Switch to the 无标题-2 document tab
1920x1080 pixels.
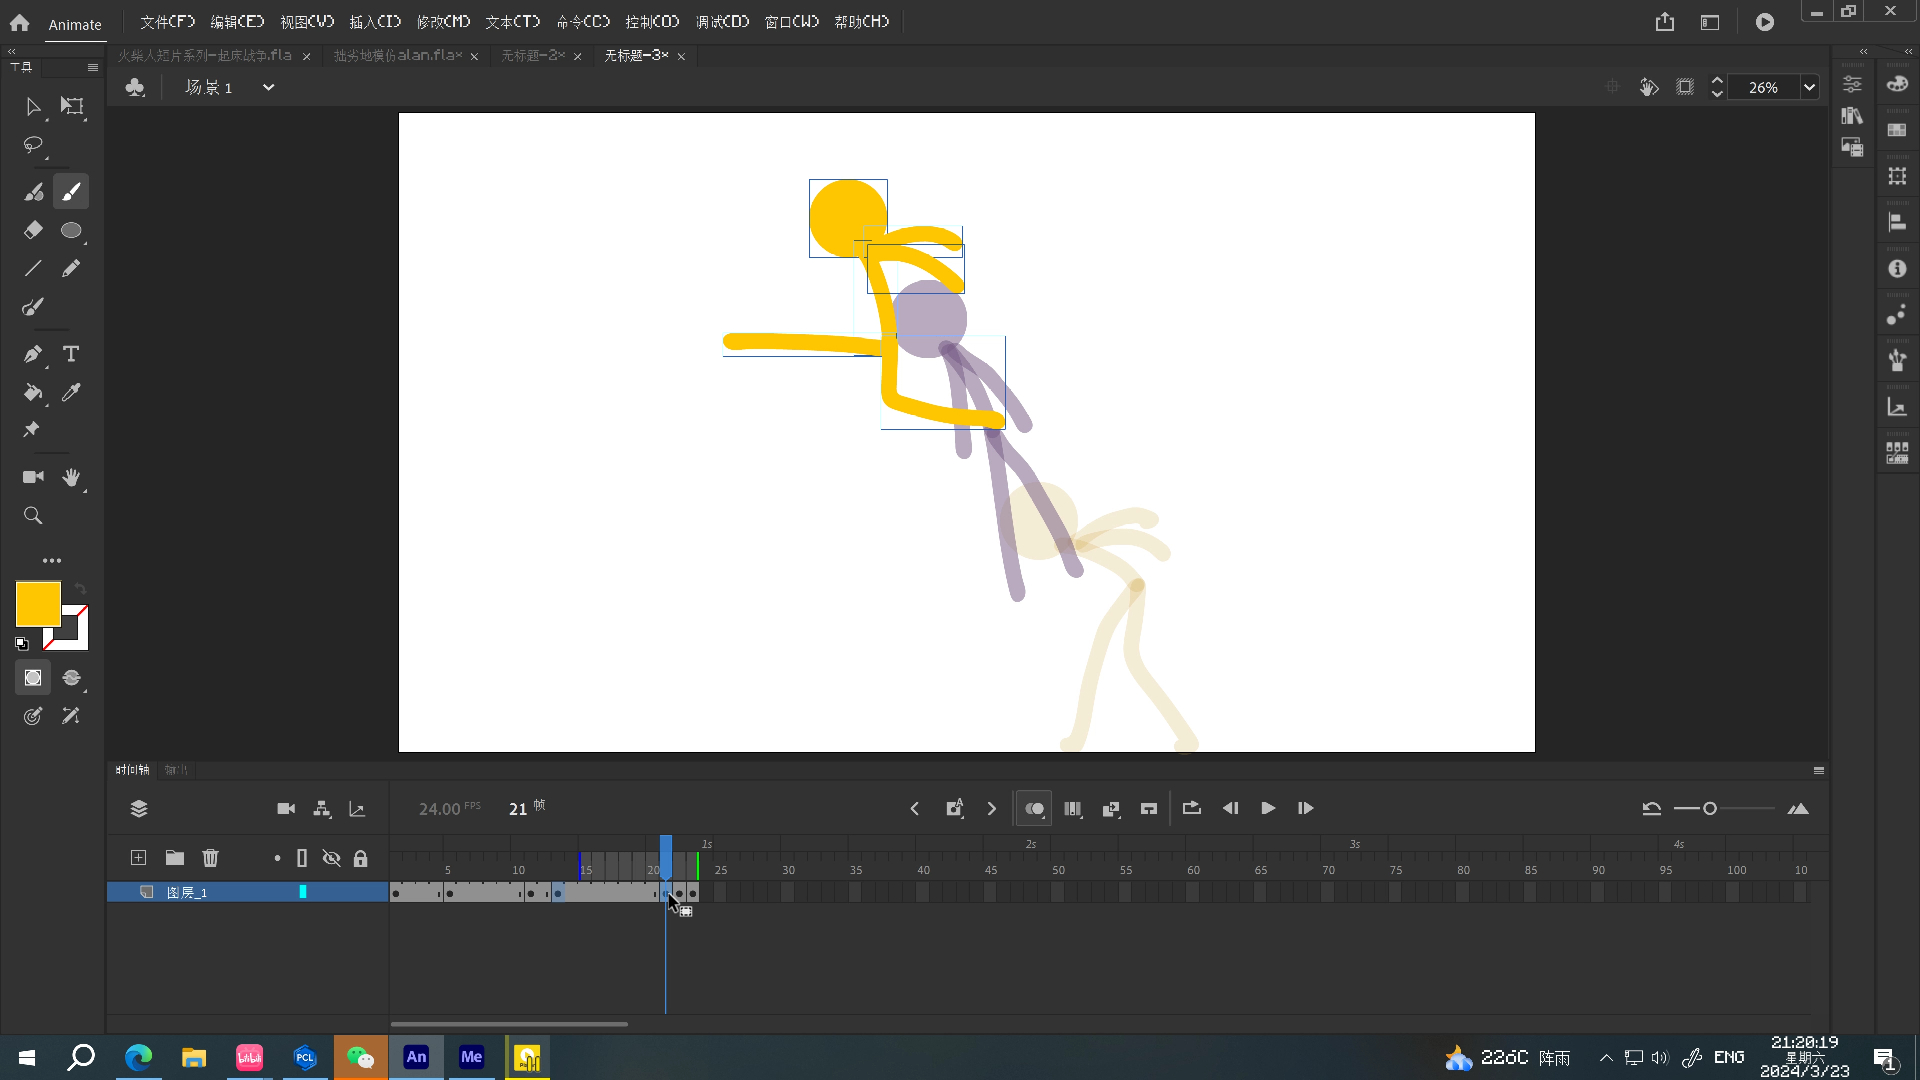[533, 56]
